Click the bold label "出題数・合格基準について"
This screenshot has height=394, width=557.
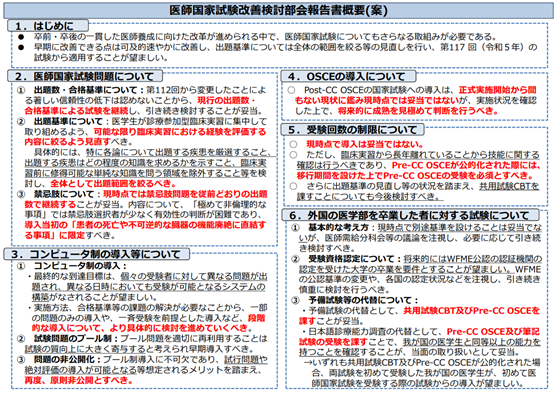click(x=86, y=90)
